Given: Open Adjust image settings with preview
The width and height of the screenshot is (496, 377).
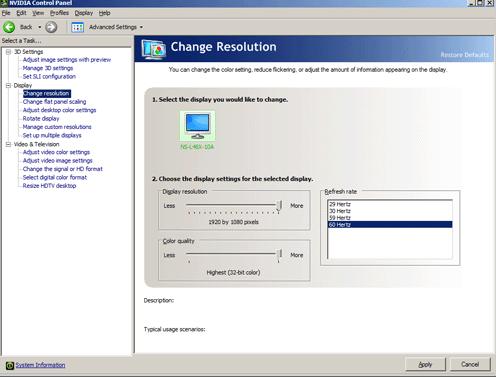Looking at the screenshot, I should [x=67, y=60].
